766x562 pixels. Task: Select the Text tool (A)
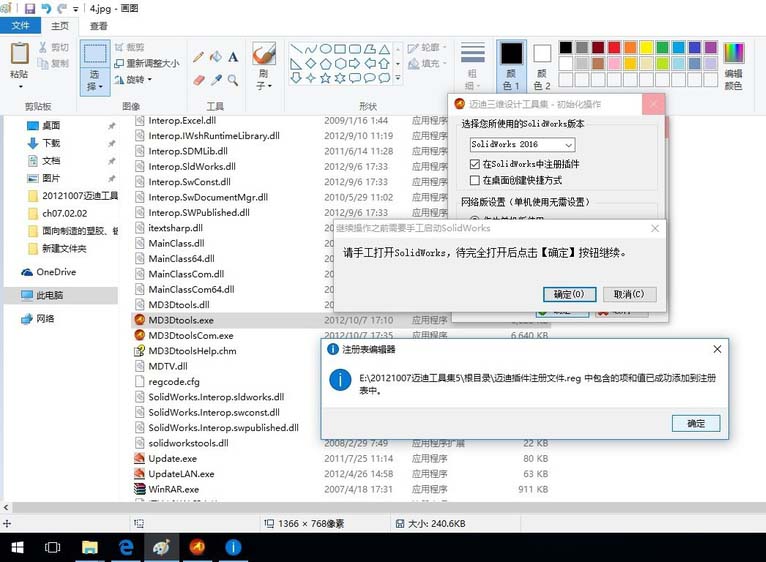(x=233, y=57)
